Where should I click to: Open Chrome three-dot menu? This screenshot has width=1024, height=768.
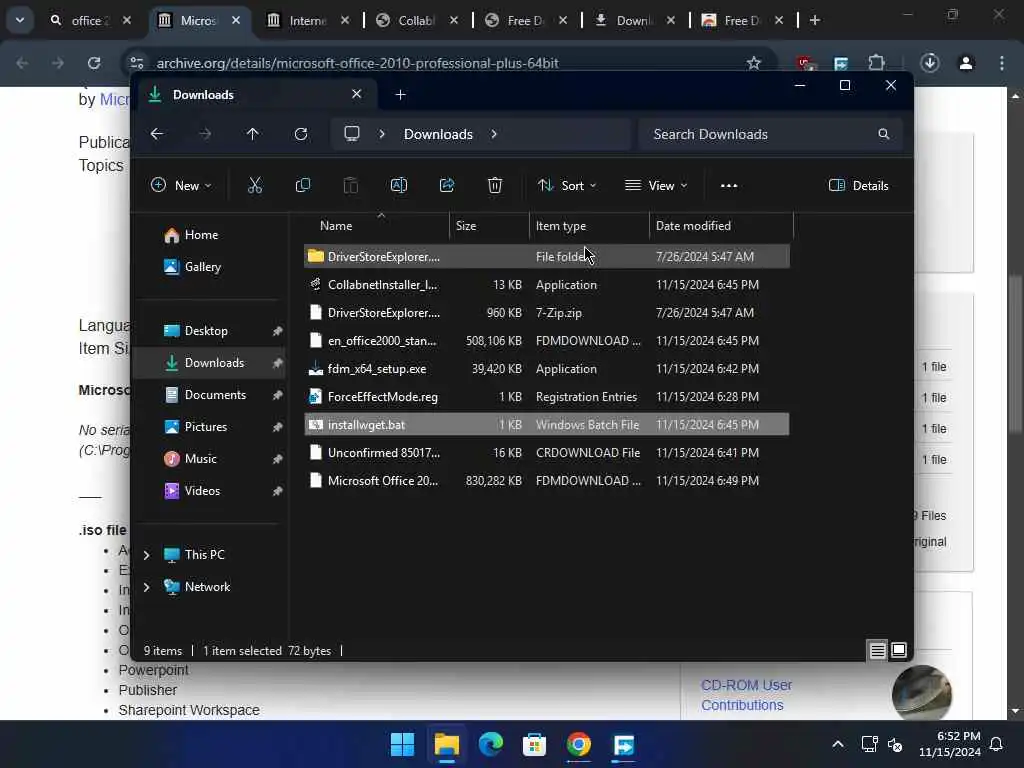point(1002,63)
